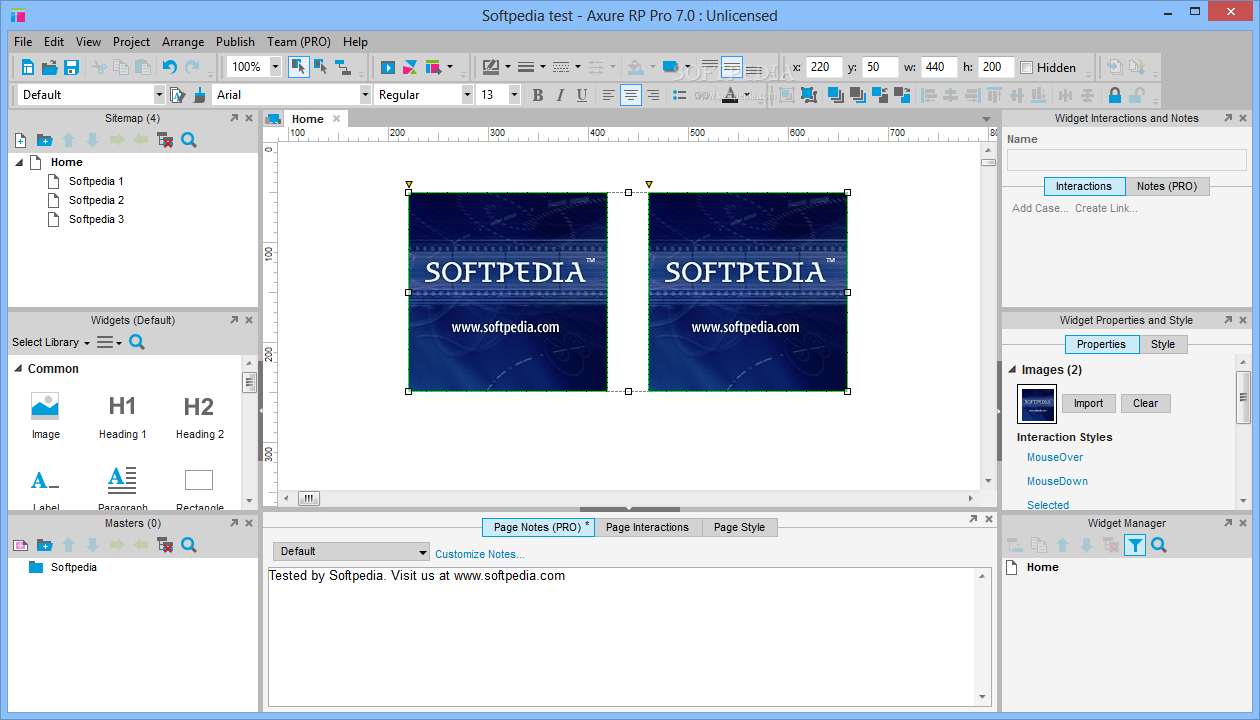This screenshot has height=720, width=1260.
Task: Click the Import image button
Action: click(1088, 403)
